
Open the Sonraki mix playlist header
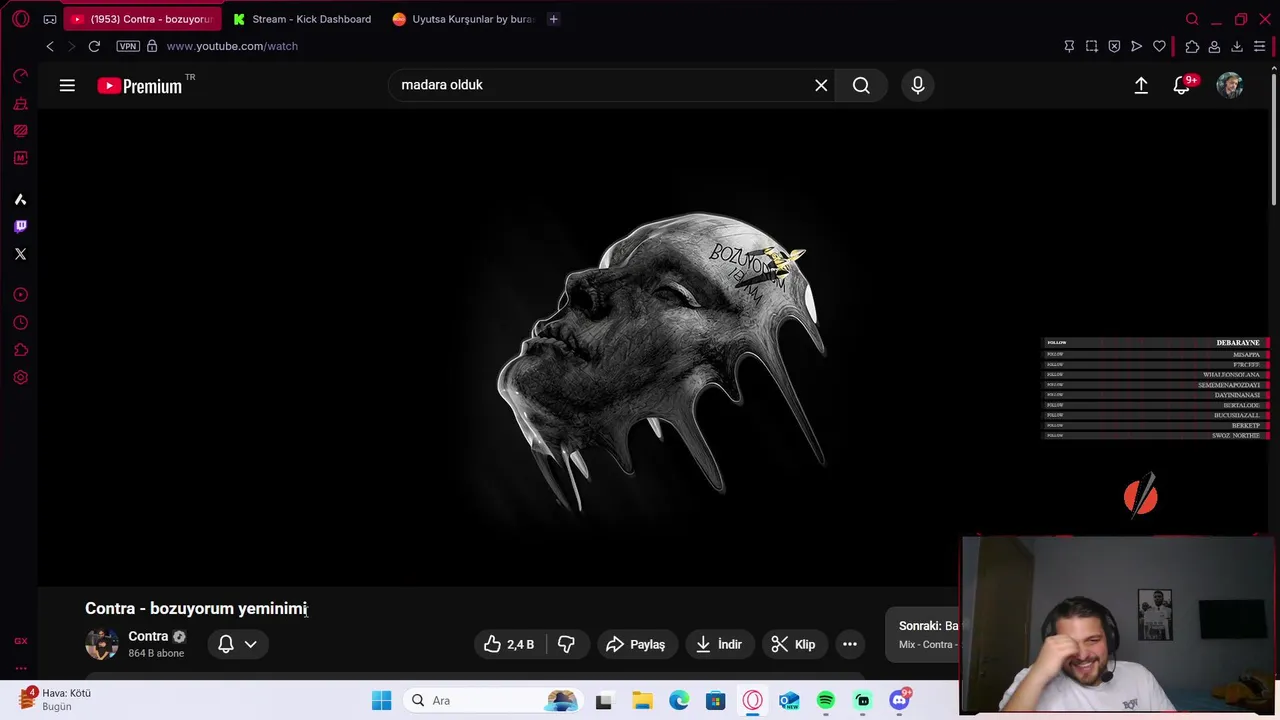923,634
